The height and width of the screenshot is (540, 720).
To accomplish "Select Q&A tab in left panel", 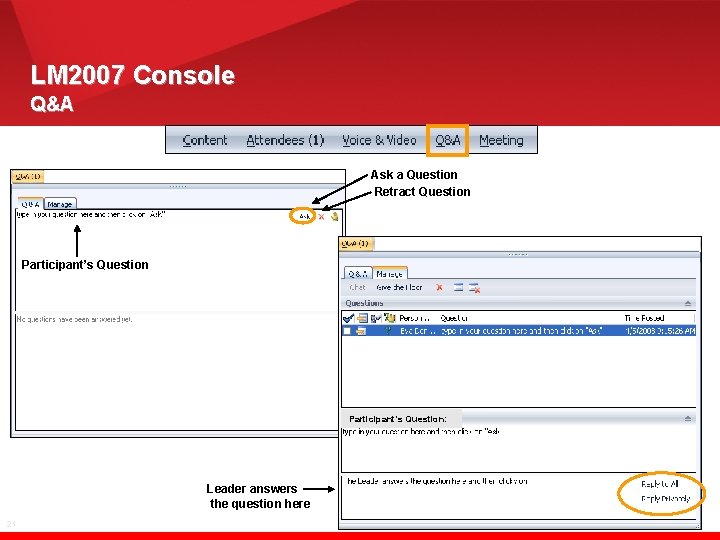I will (x=30, y=204).
